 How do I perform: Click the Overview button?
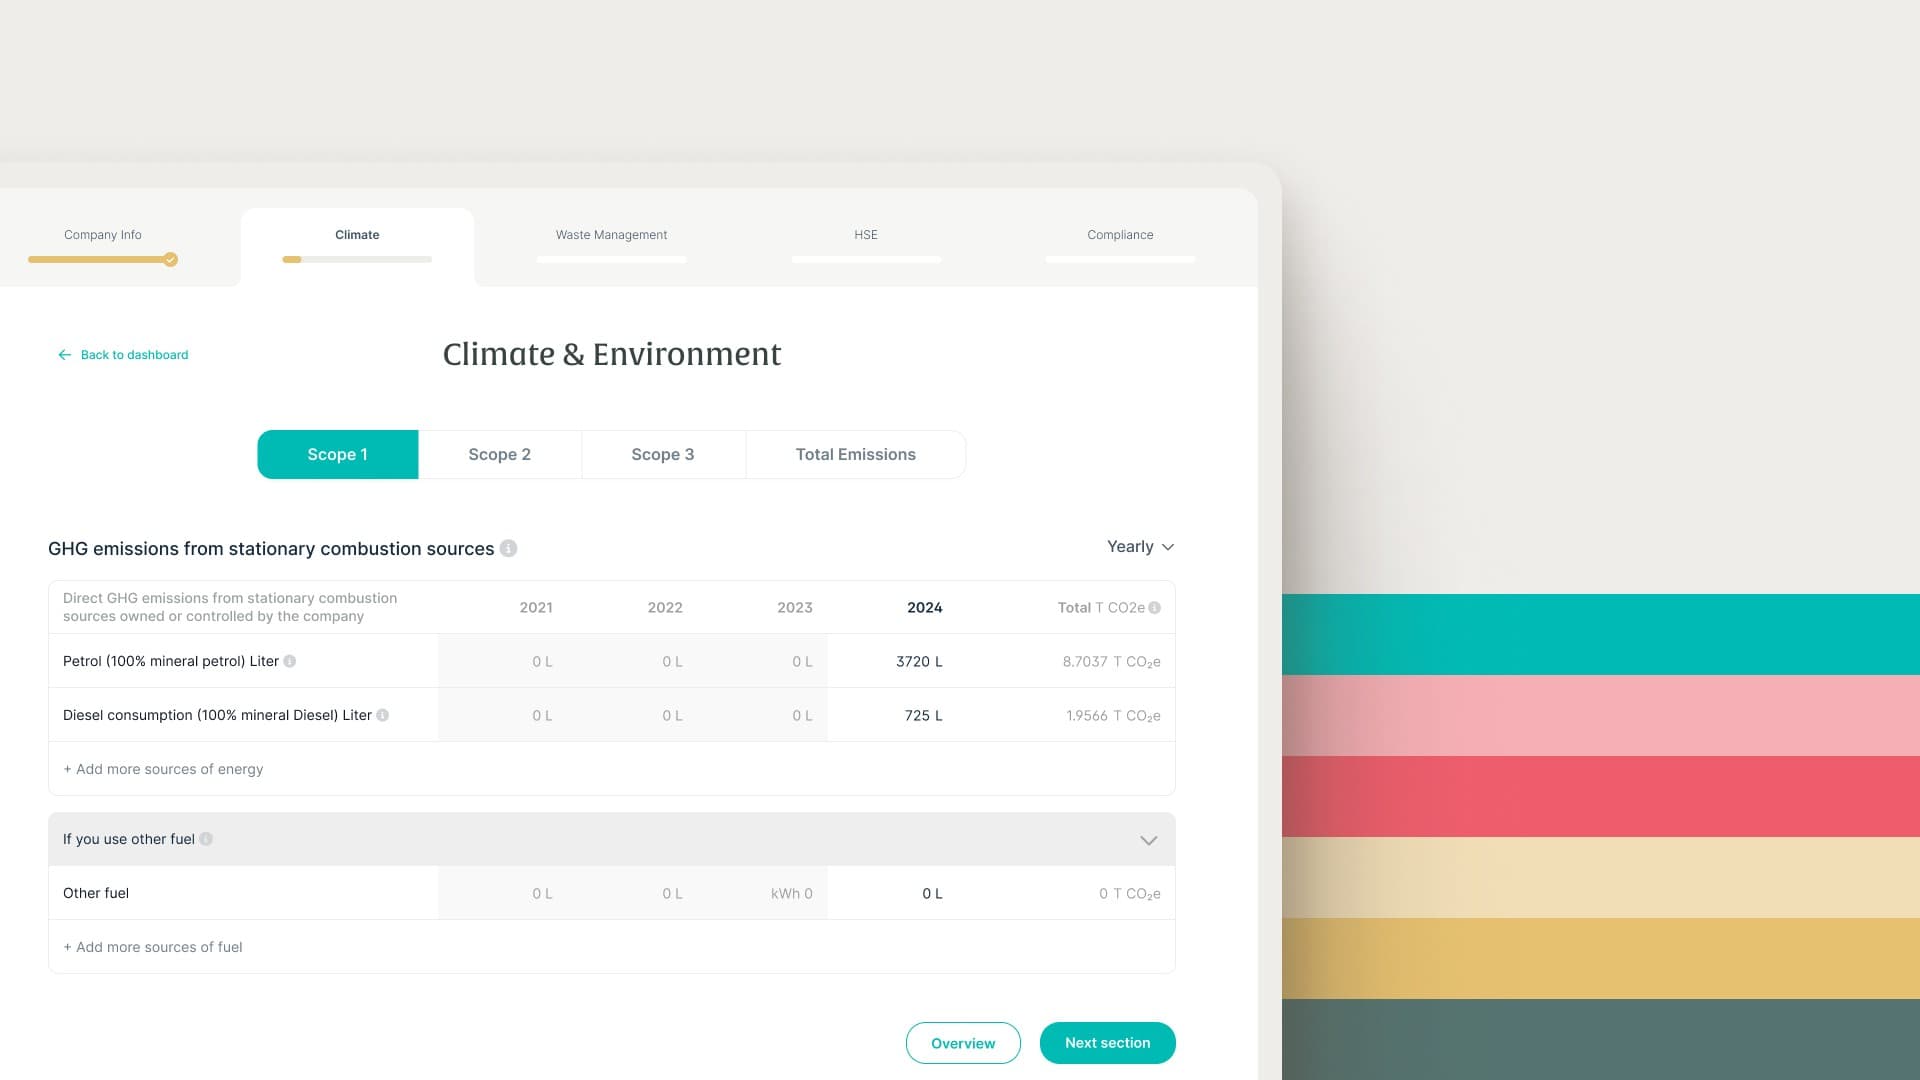click(x=962, y=1042)
